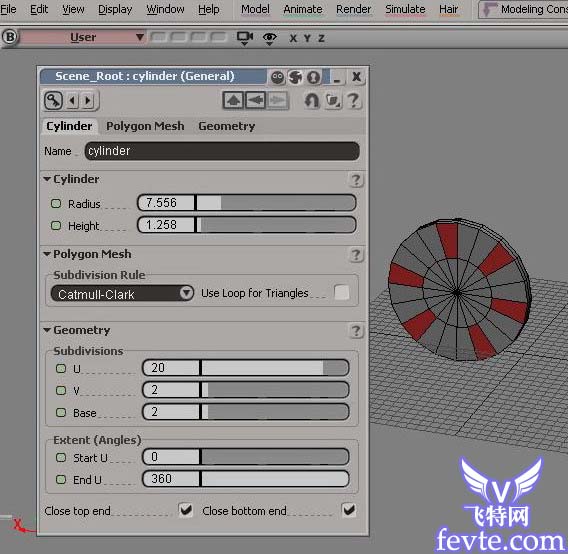Viewport: 568px width, 554px height.
Task: Open Catmull-Clark subdivision rule dropdown
Action: (122, 293)
